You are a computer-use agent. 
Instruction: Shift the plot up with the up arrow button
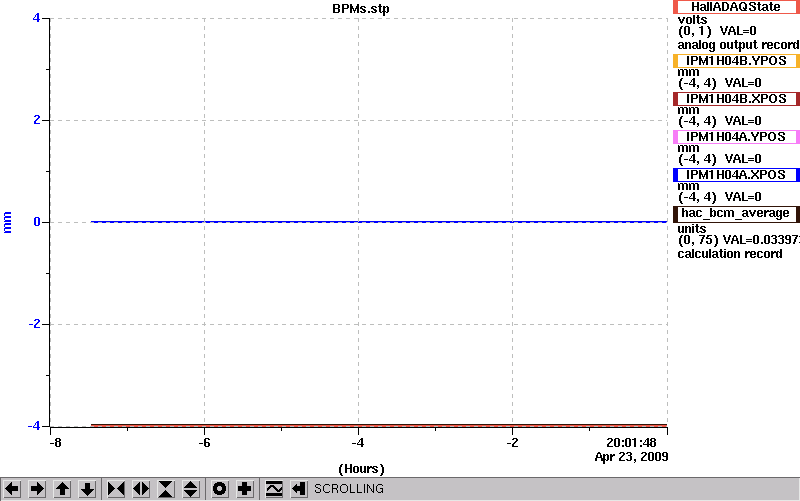pos(62,489)
